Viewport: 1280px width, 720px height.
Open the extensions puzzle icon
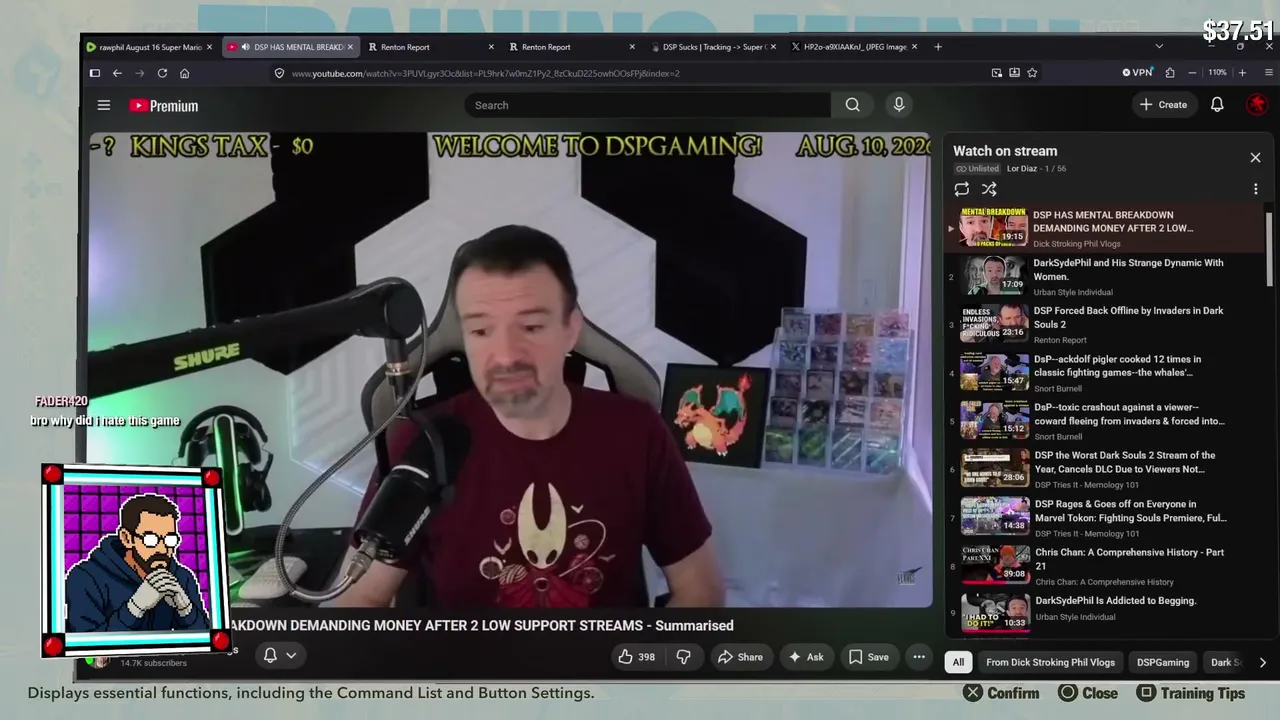[x=1170, y=73]
